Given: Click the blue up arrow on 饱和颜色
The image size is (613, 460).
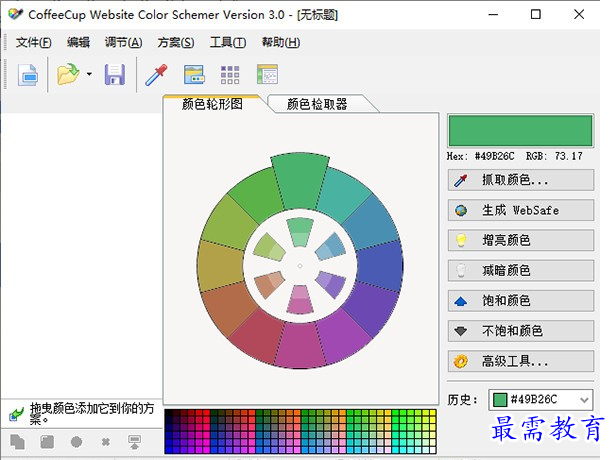Looking at the screenshot, I should (x=461, y=301).
